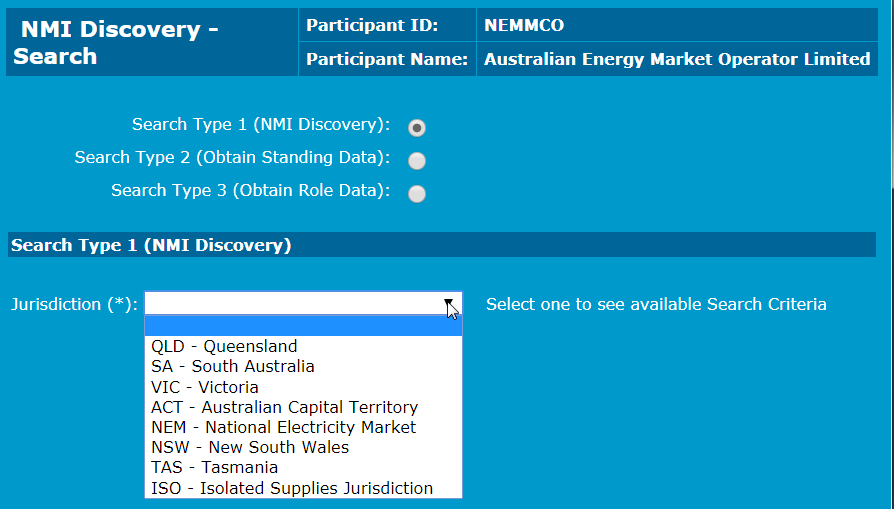Select Search Type 2 (Obtain Standing Data) radio
The height and width of the screenshot is (509, 894).
(x=417, y=161)
